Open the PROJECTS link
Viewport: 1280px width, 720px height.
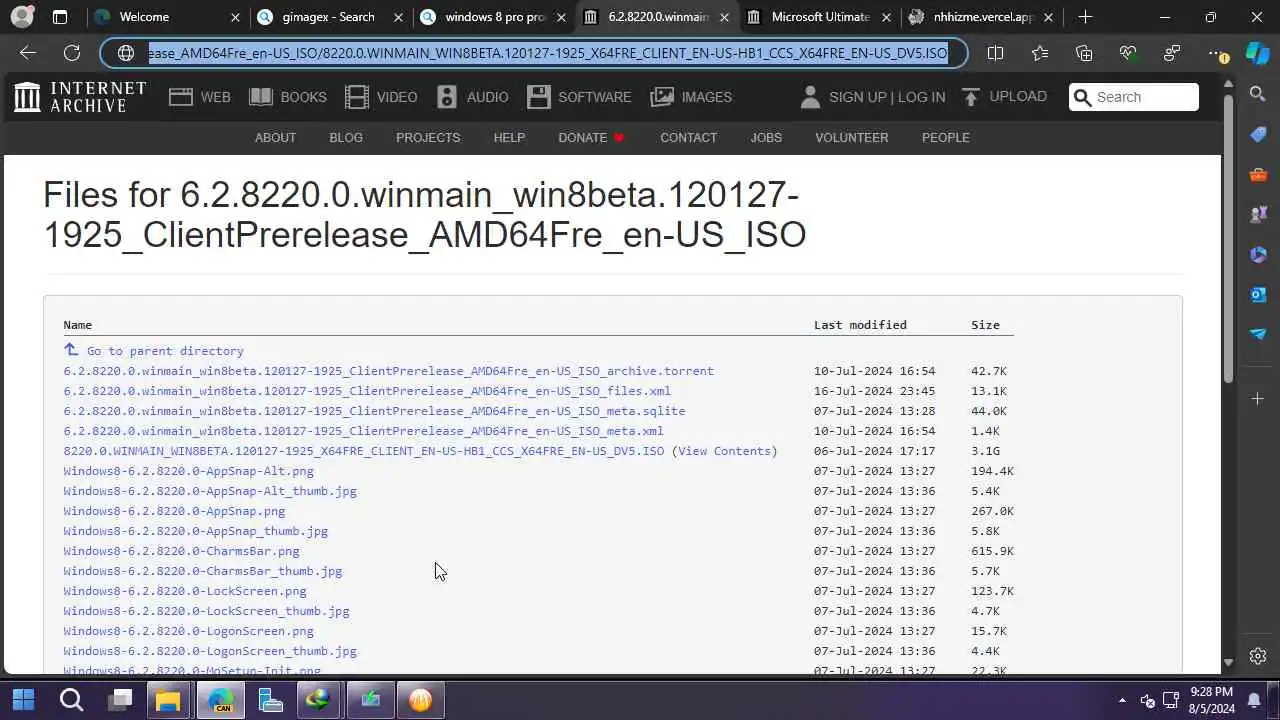tap(428, 137)
